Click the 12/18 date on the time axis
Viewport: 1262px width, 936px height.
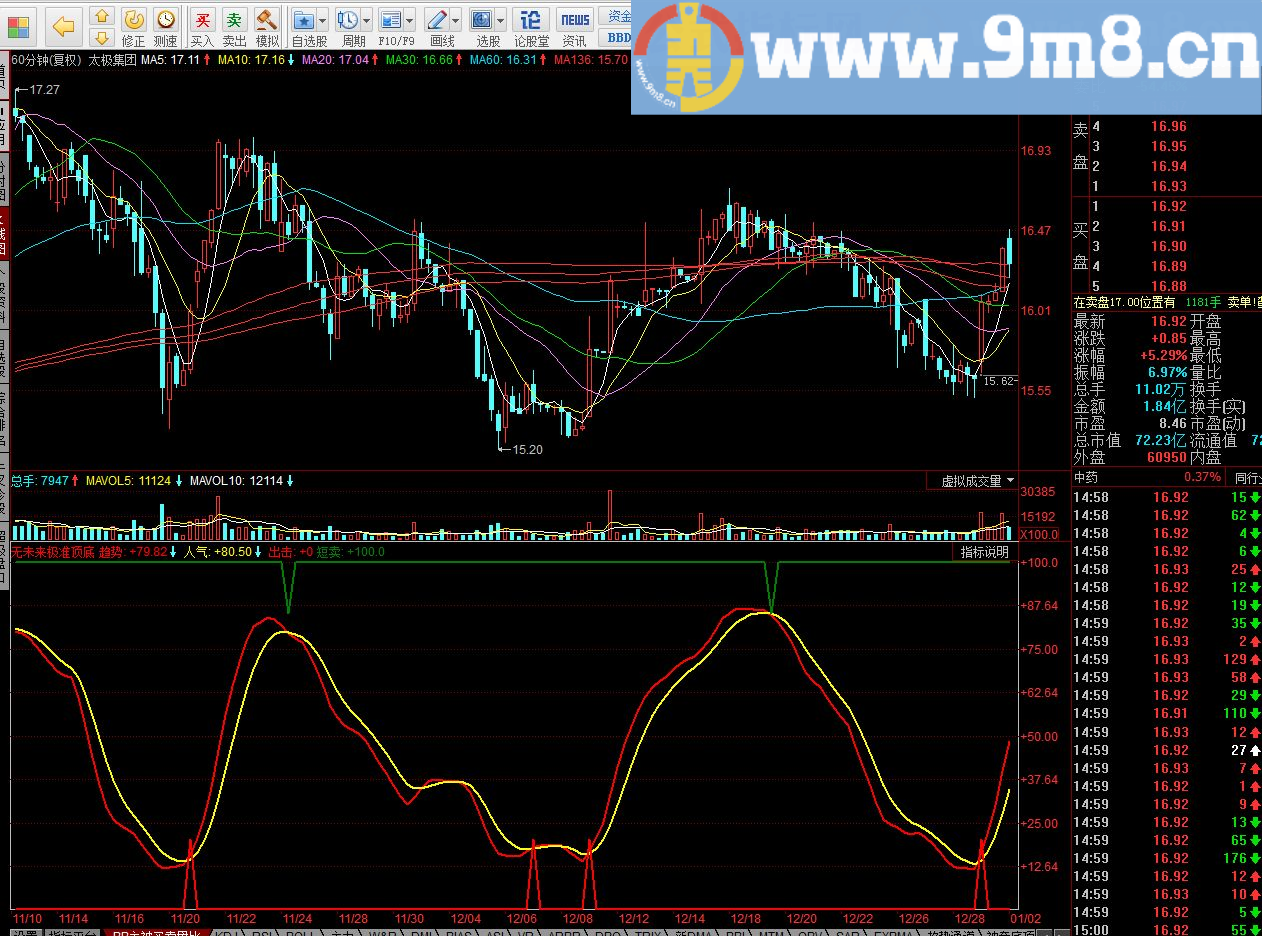(746, 917)
